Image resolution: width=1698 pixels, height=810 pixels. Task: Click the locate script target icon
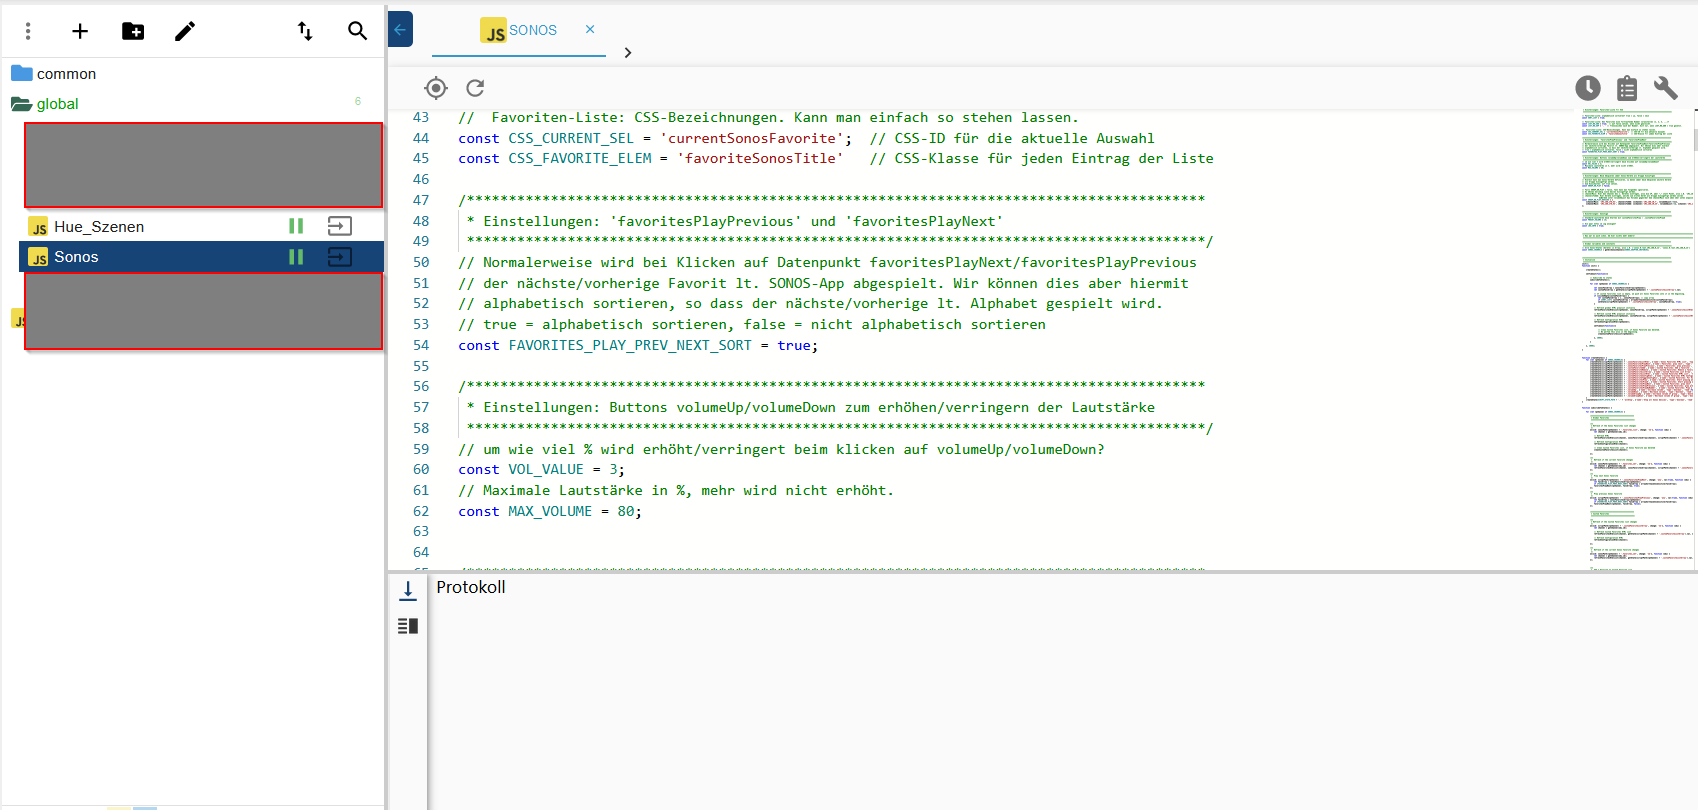point(436,88)
